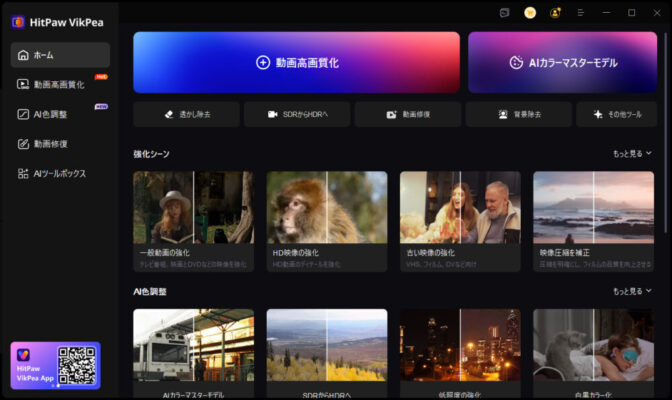672x400 pixels.
Task: Open the 動画修復 quick tool button
Action: (408, 114)
